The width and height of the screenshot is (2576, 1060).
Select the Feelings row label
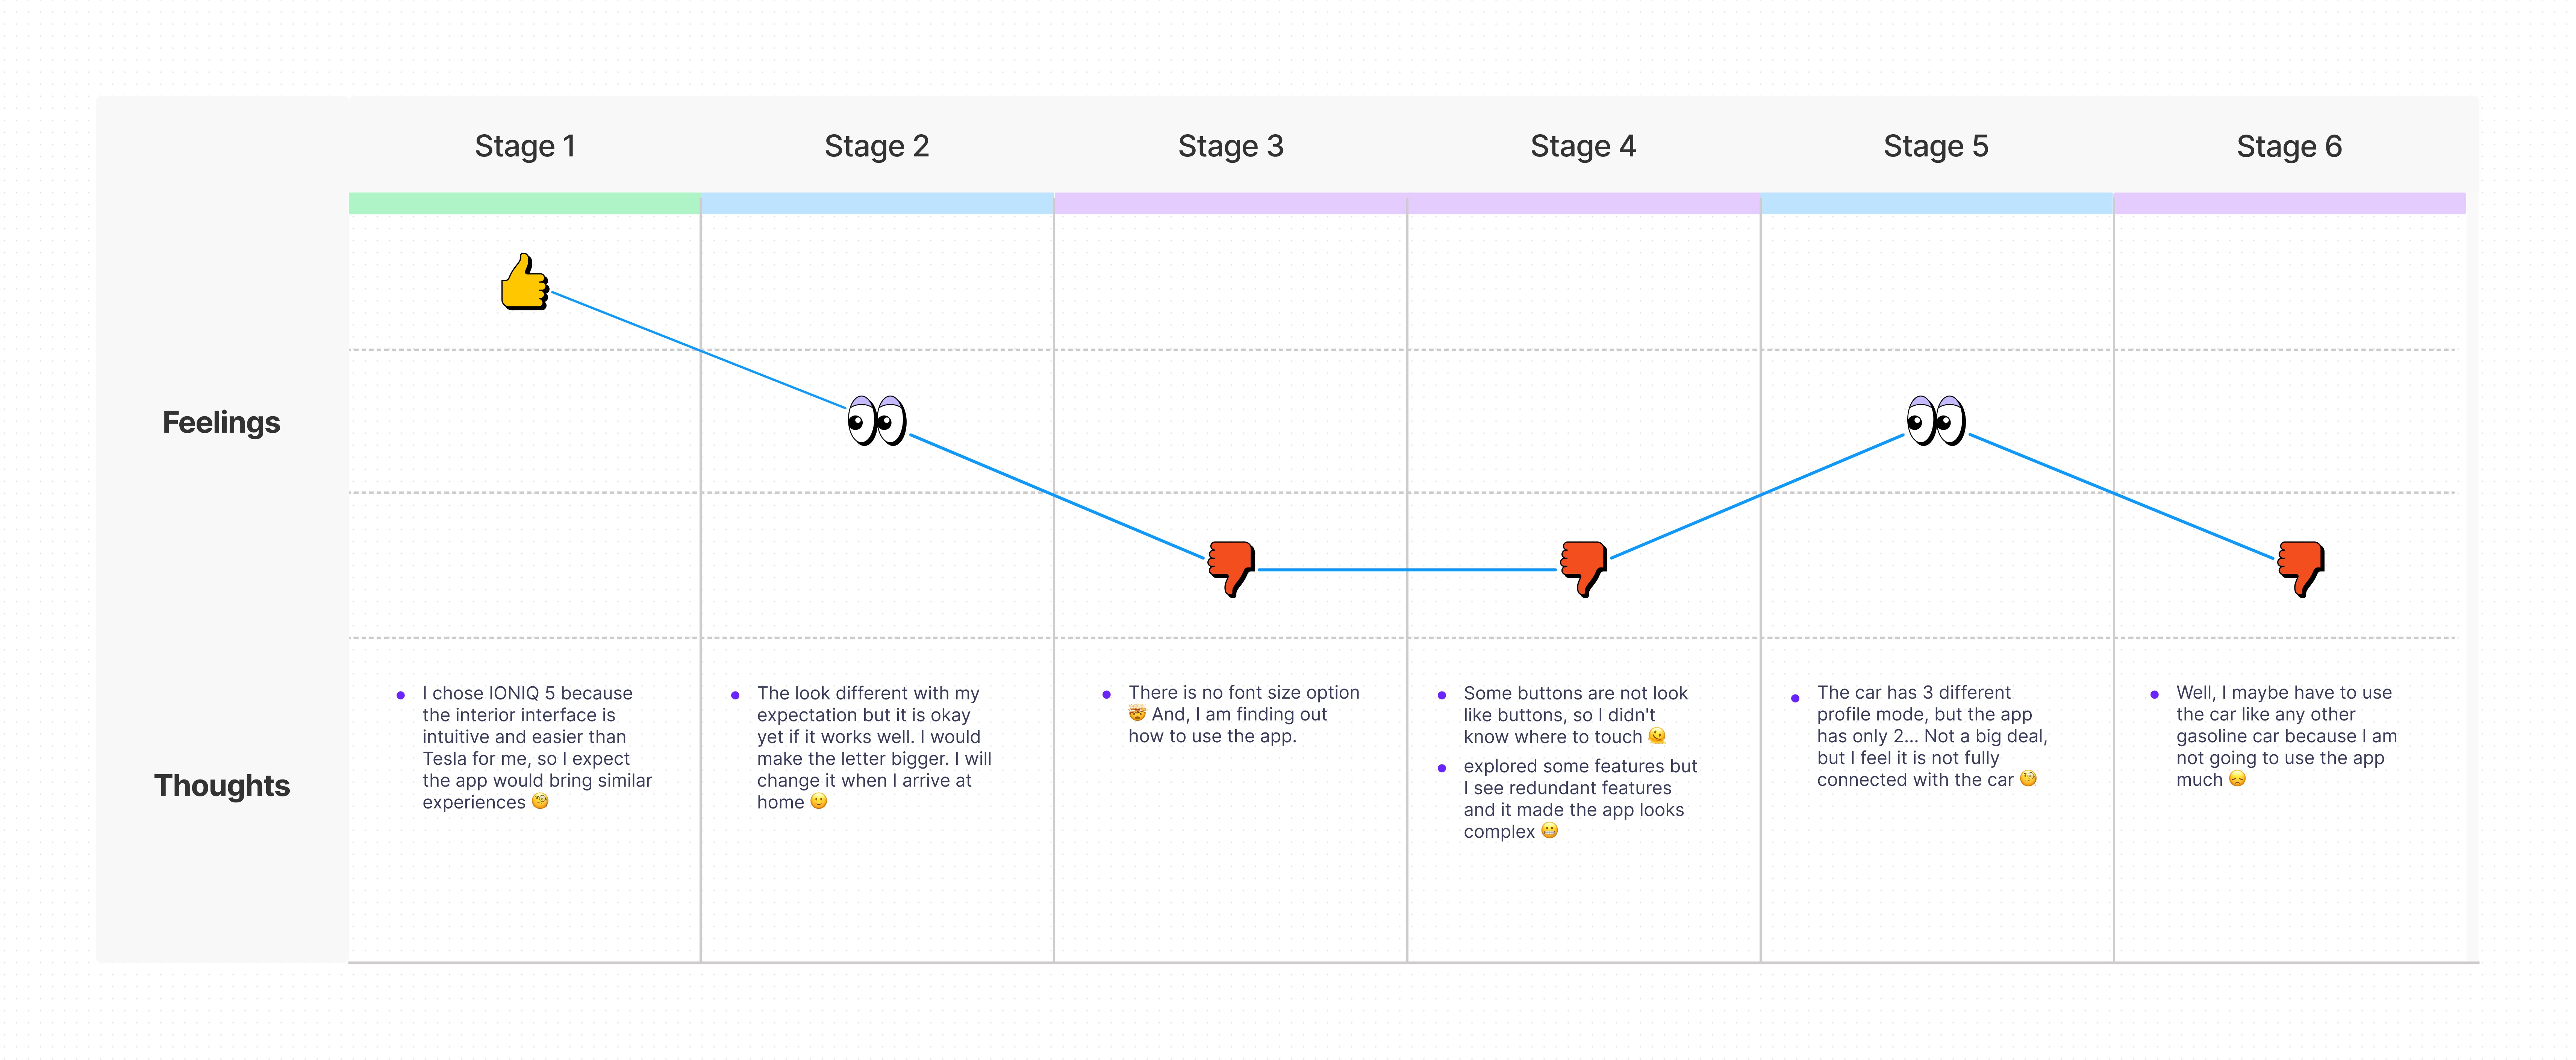coord(221,422)
